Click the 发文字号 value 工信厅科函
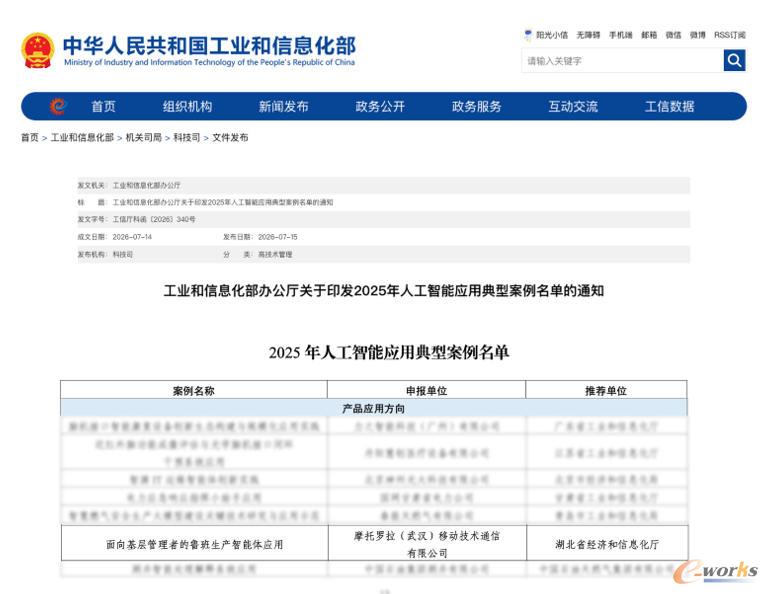This screenshot has width=768, height=594. click(154, 219)
